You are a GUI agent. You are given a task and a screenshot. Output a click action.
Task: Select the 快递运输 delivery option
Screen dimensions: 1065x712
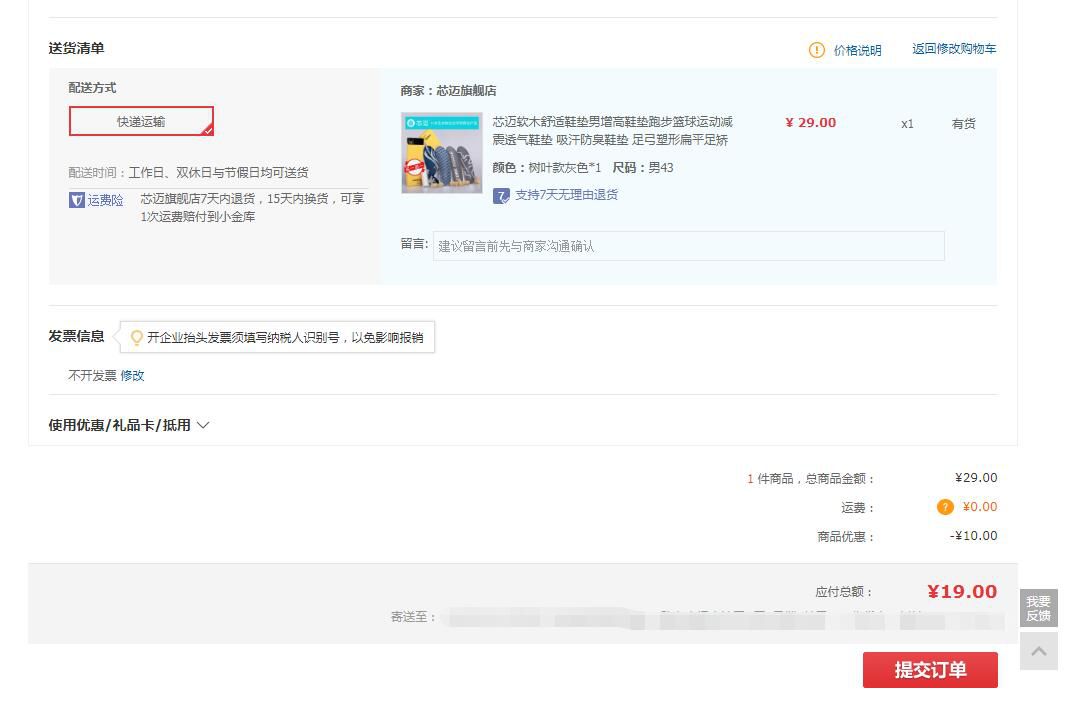(x=141, y=121)
